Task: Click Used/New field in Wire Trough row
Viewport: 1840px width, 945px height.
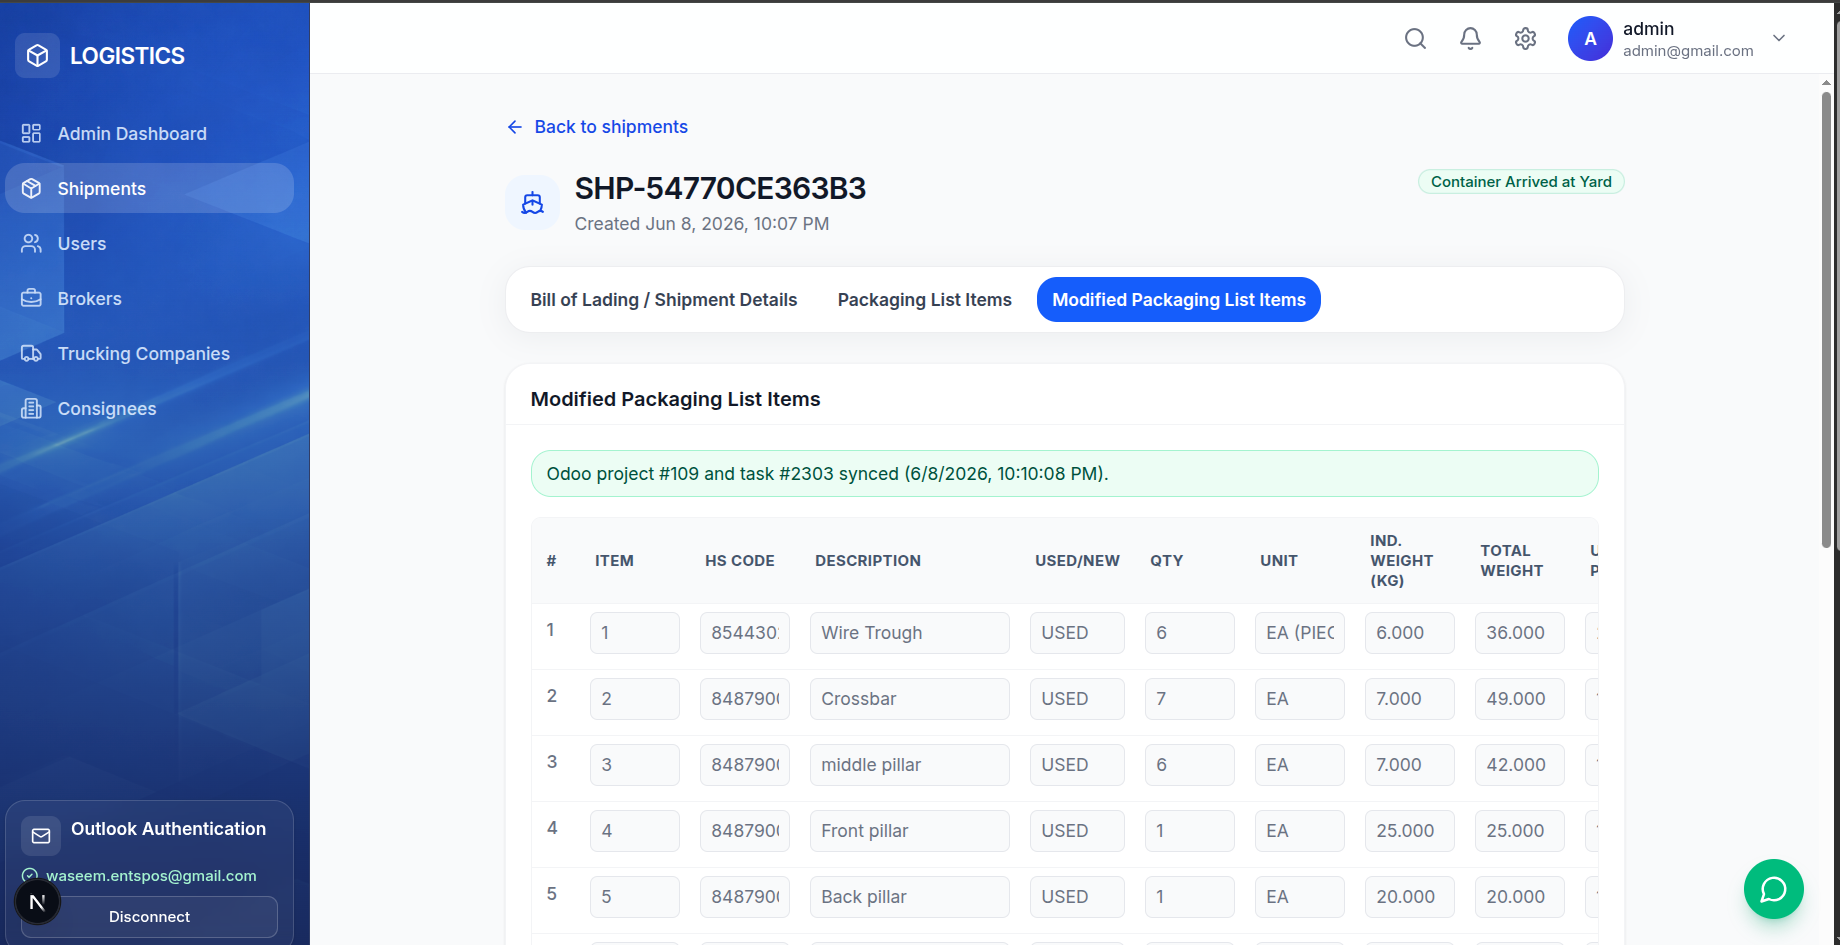Action: tap(1077, 633)
